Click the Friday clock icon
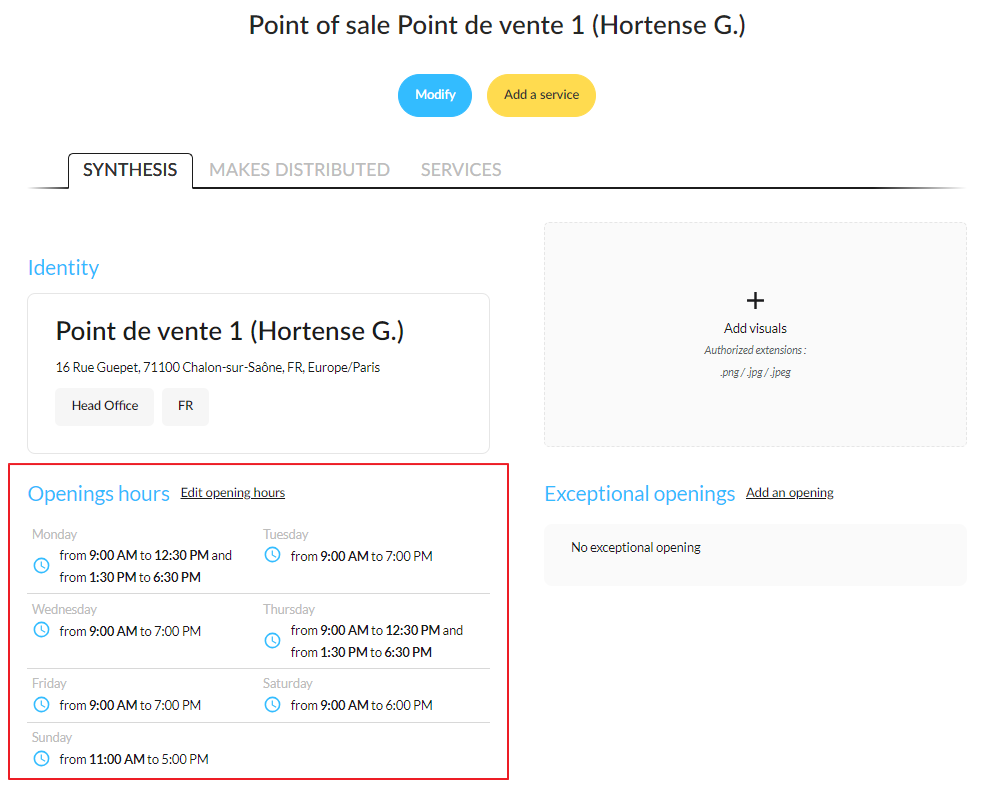The width and height of the screenshot is (982, 785). click(x=41, y=705)
